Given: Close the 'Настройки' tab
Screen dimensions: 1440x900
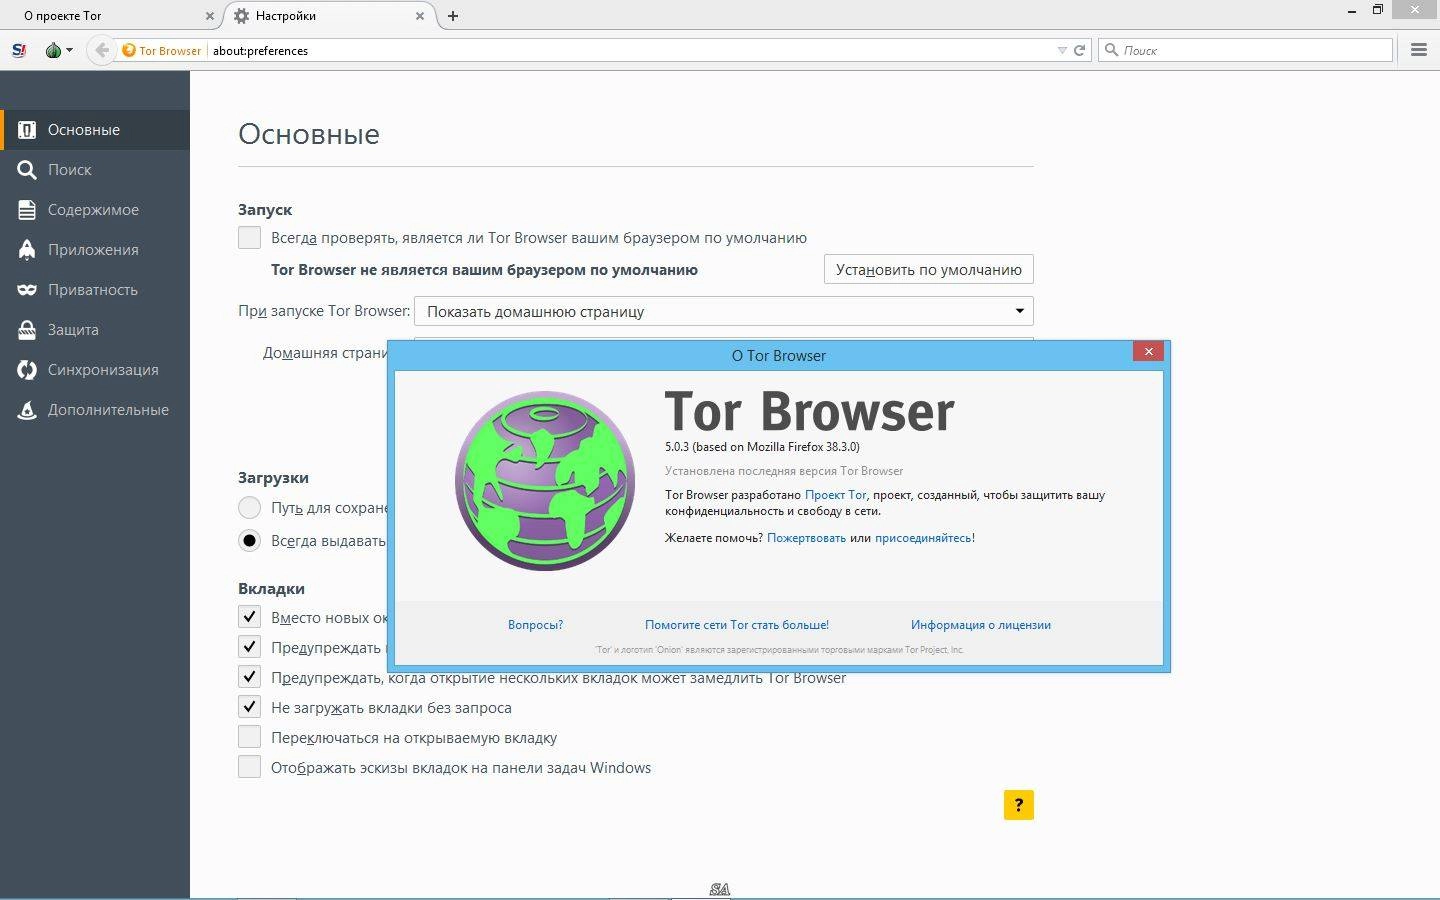Looking at the screenshot, I should pyautogui.click(x=420, y=16).
